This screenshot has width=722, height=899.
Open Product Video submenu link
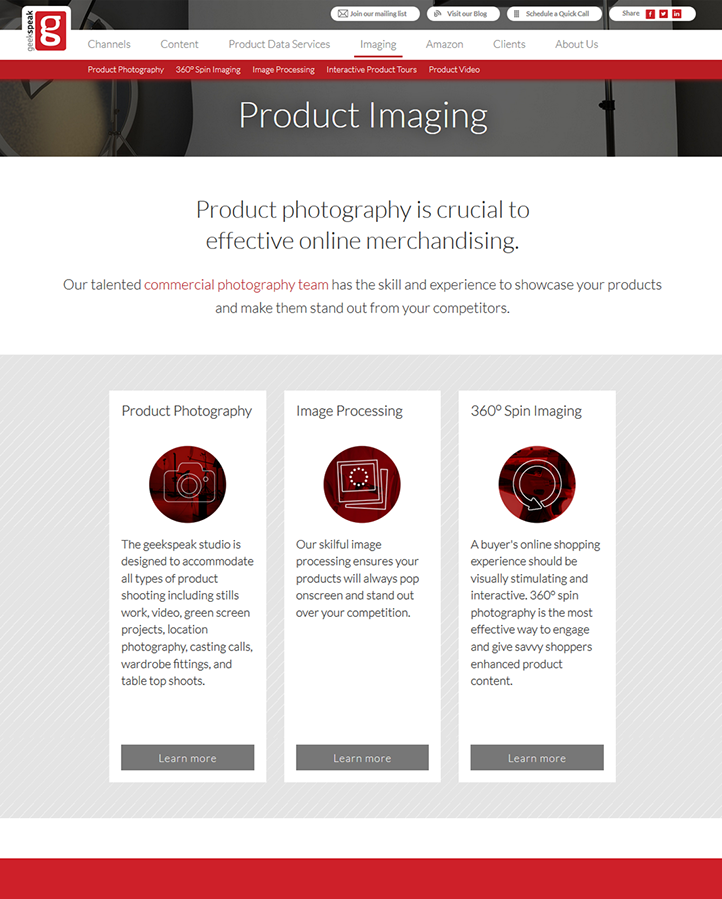[x=454, y=69]
